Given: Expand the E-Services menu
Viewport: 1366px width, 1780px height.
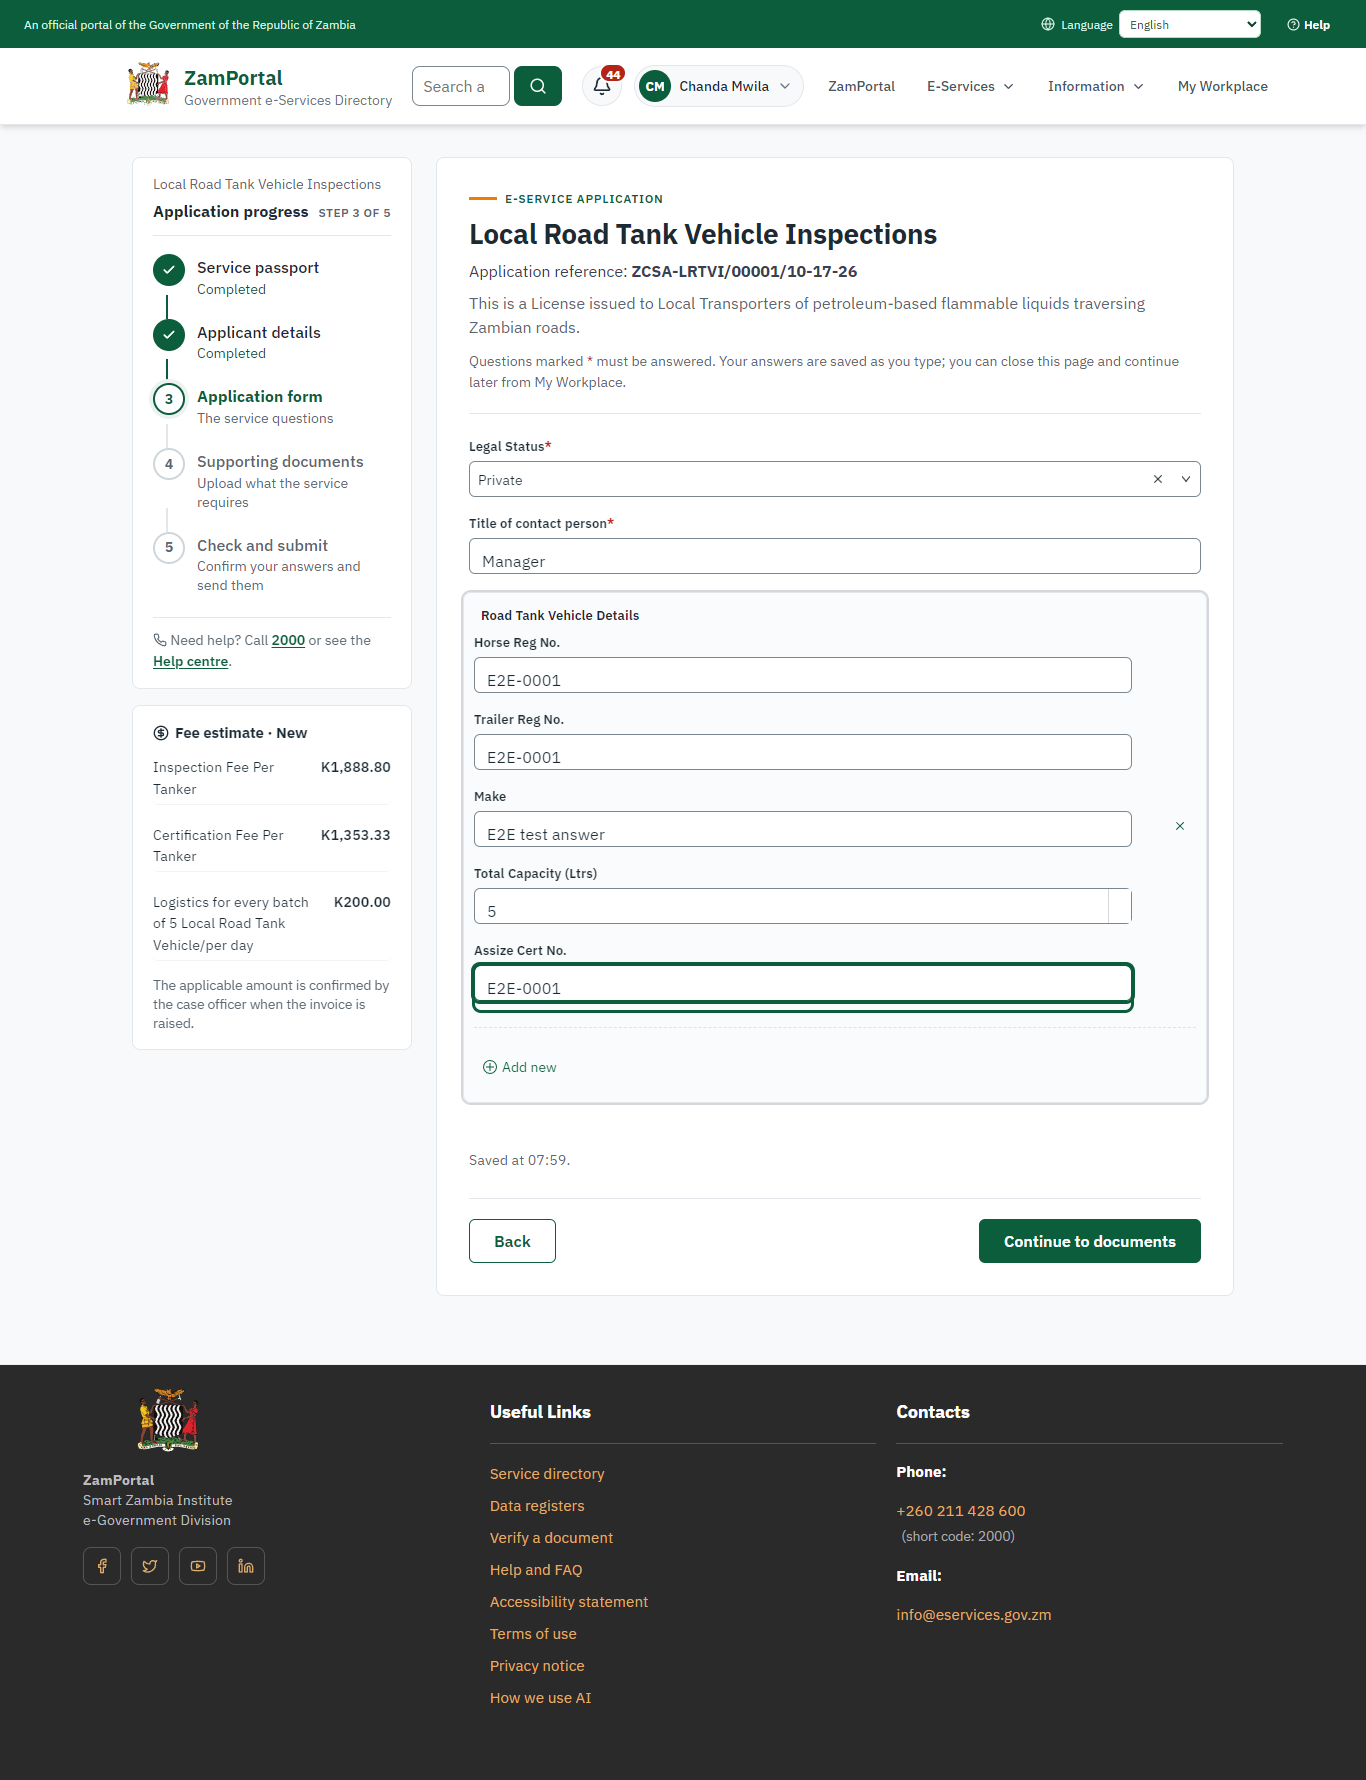Looking at the screenshot, I should tap(970, 87).
